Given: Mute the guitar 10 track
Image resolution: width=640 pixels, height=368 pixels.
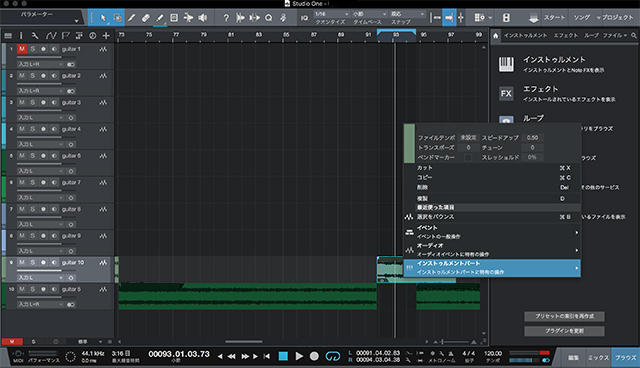Looking at the screenshot, I should 22,262.
